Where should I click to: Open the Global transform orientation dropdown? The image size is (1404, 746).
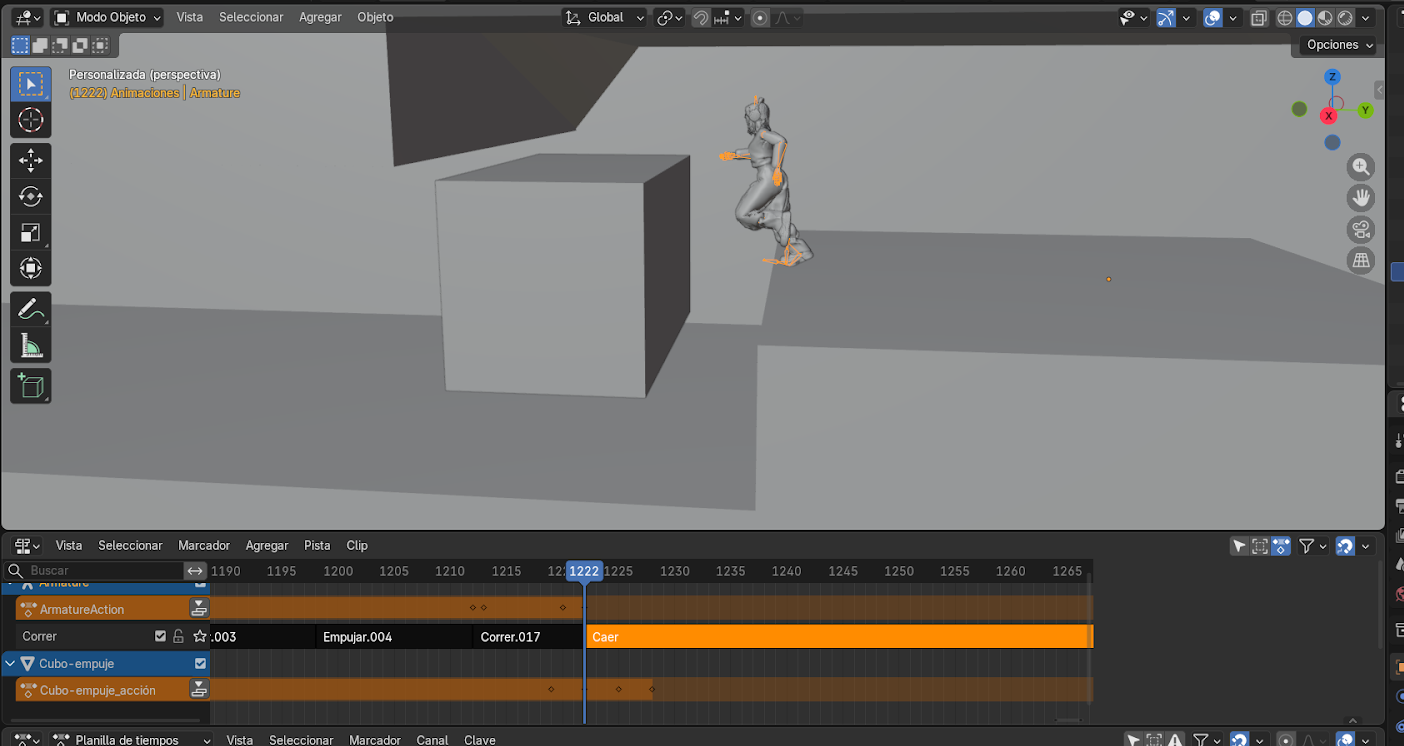tap(604, 17)
